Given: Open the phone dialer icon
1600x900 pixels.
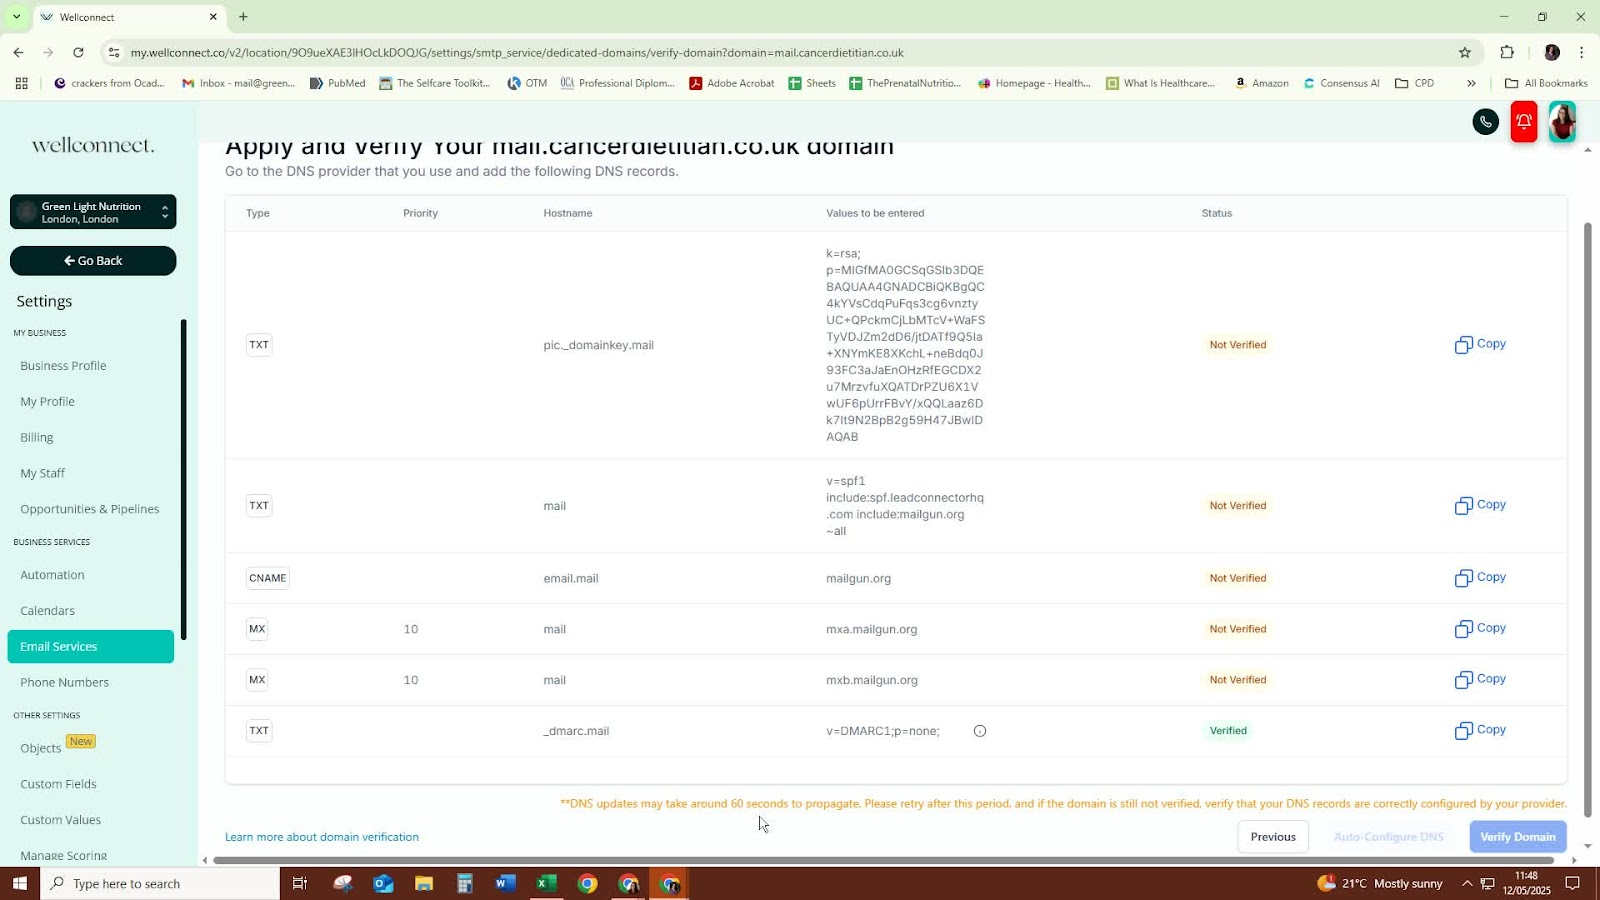Looking at the screenshot, I should pos(1486,122).
